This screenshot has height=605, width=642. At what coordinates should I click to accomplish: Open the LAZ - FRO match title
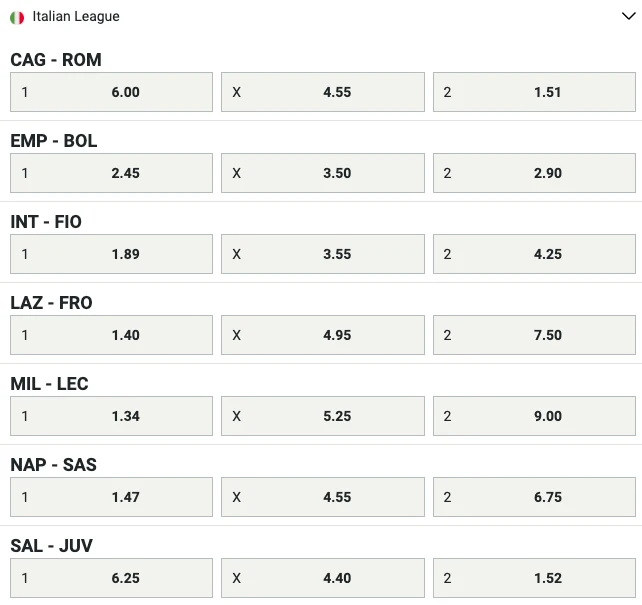51,303
